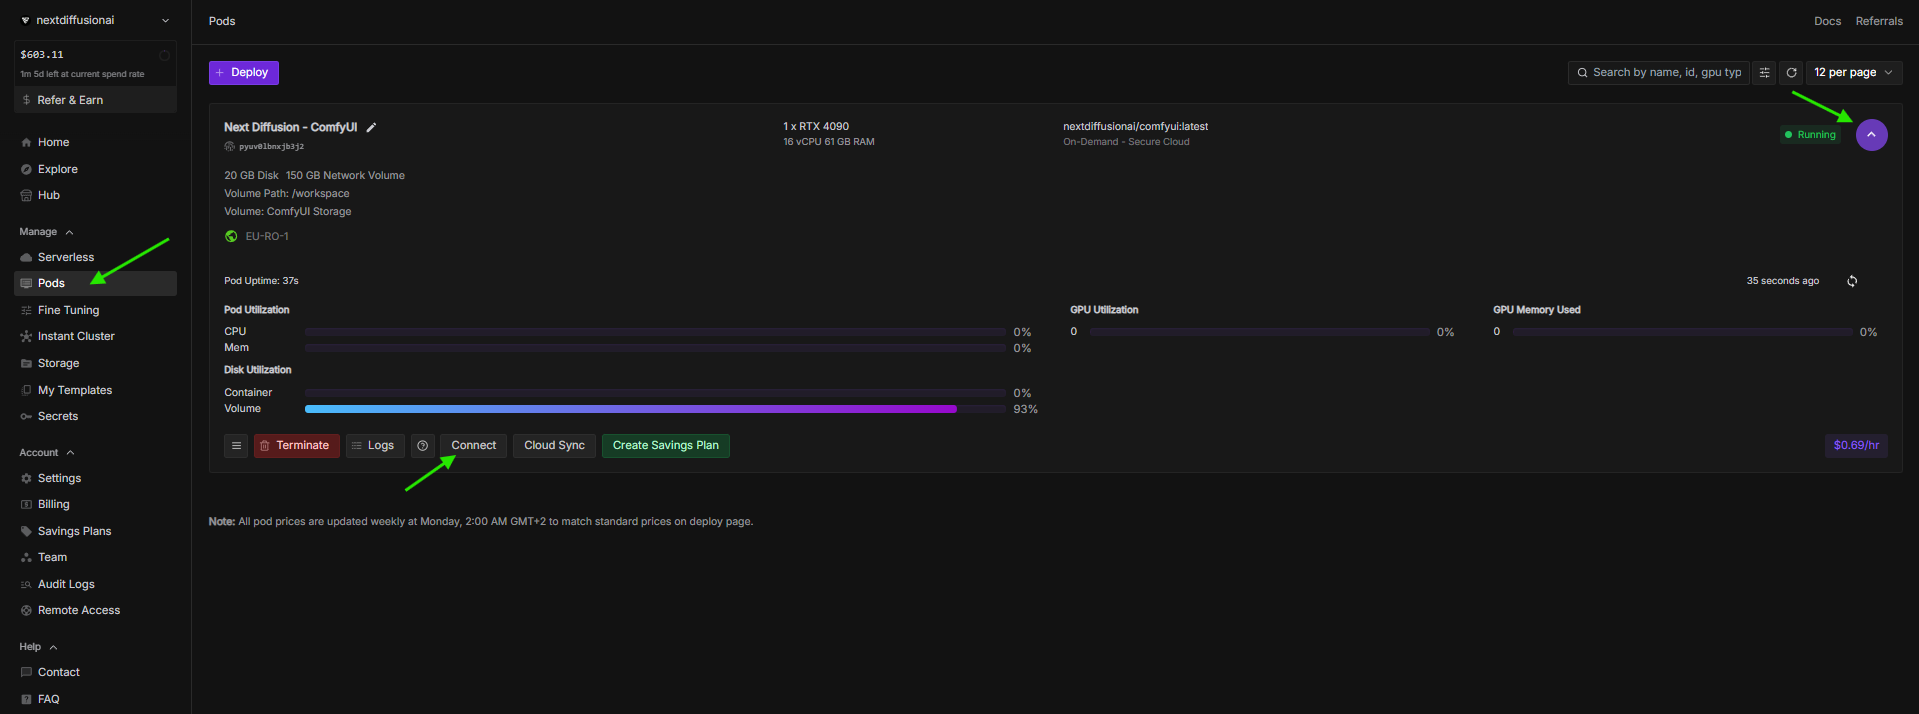1919x714 pixels.
Task: View Audit Logs
Action: pyautogui.click(x=95, y=585)
